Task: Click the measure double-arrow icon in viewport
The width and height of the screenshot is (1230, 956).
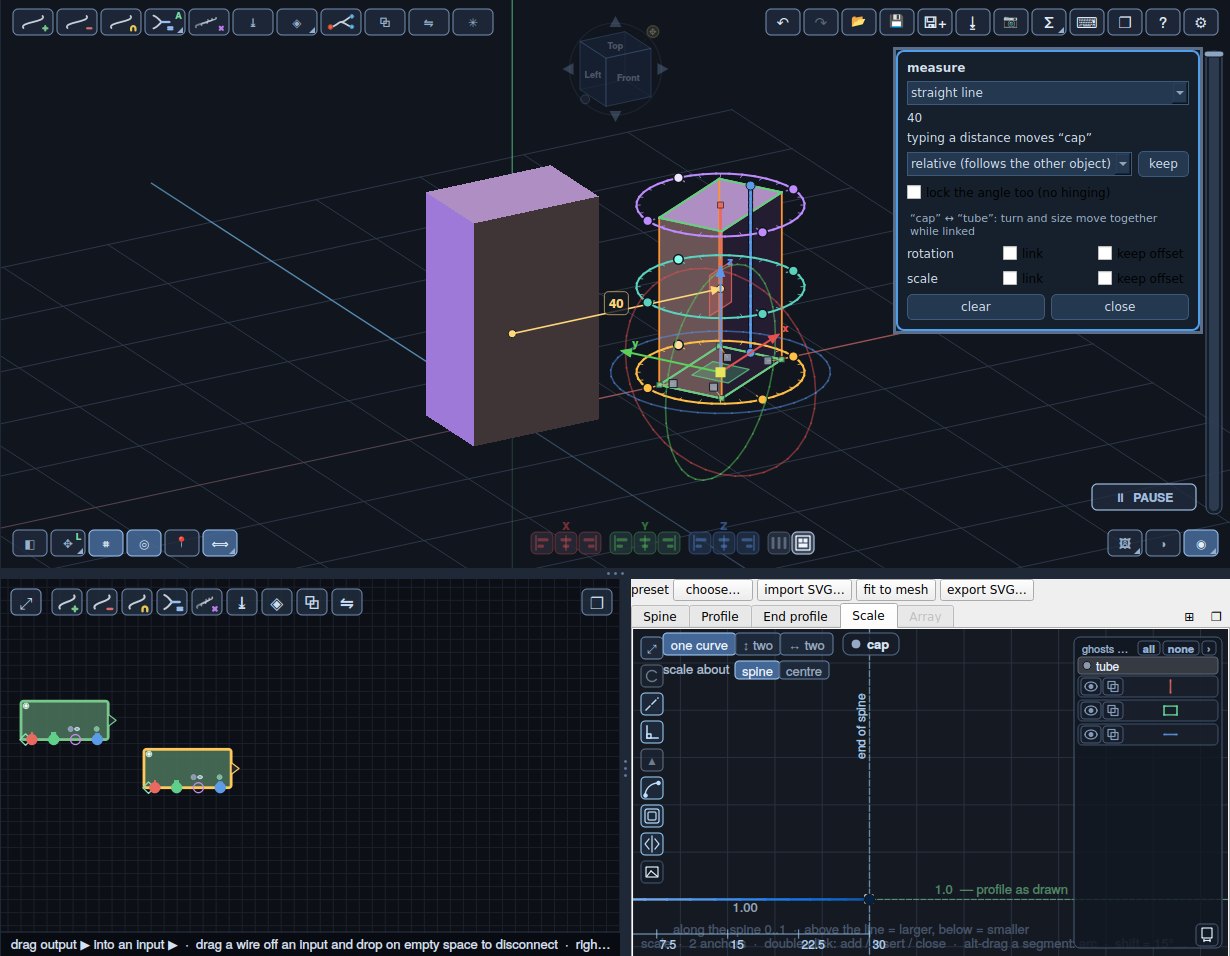Action: coord(220,543)
